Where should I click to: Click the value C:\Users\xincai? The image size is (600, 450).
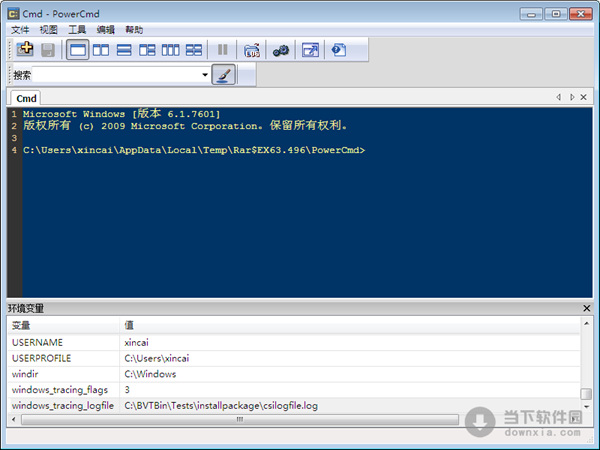click(157, 358)
